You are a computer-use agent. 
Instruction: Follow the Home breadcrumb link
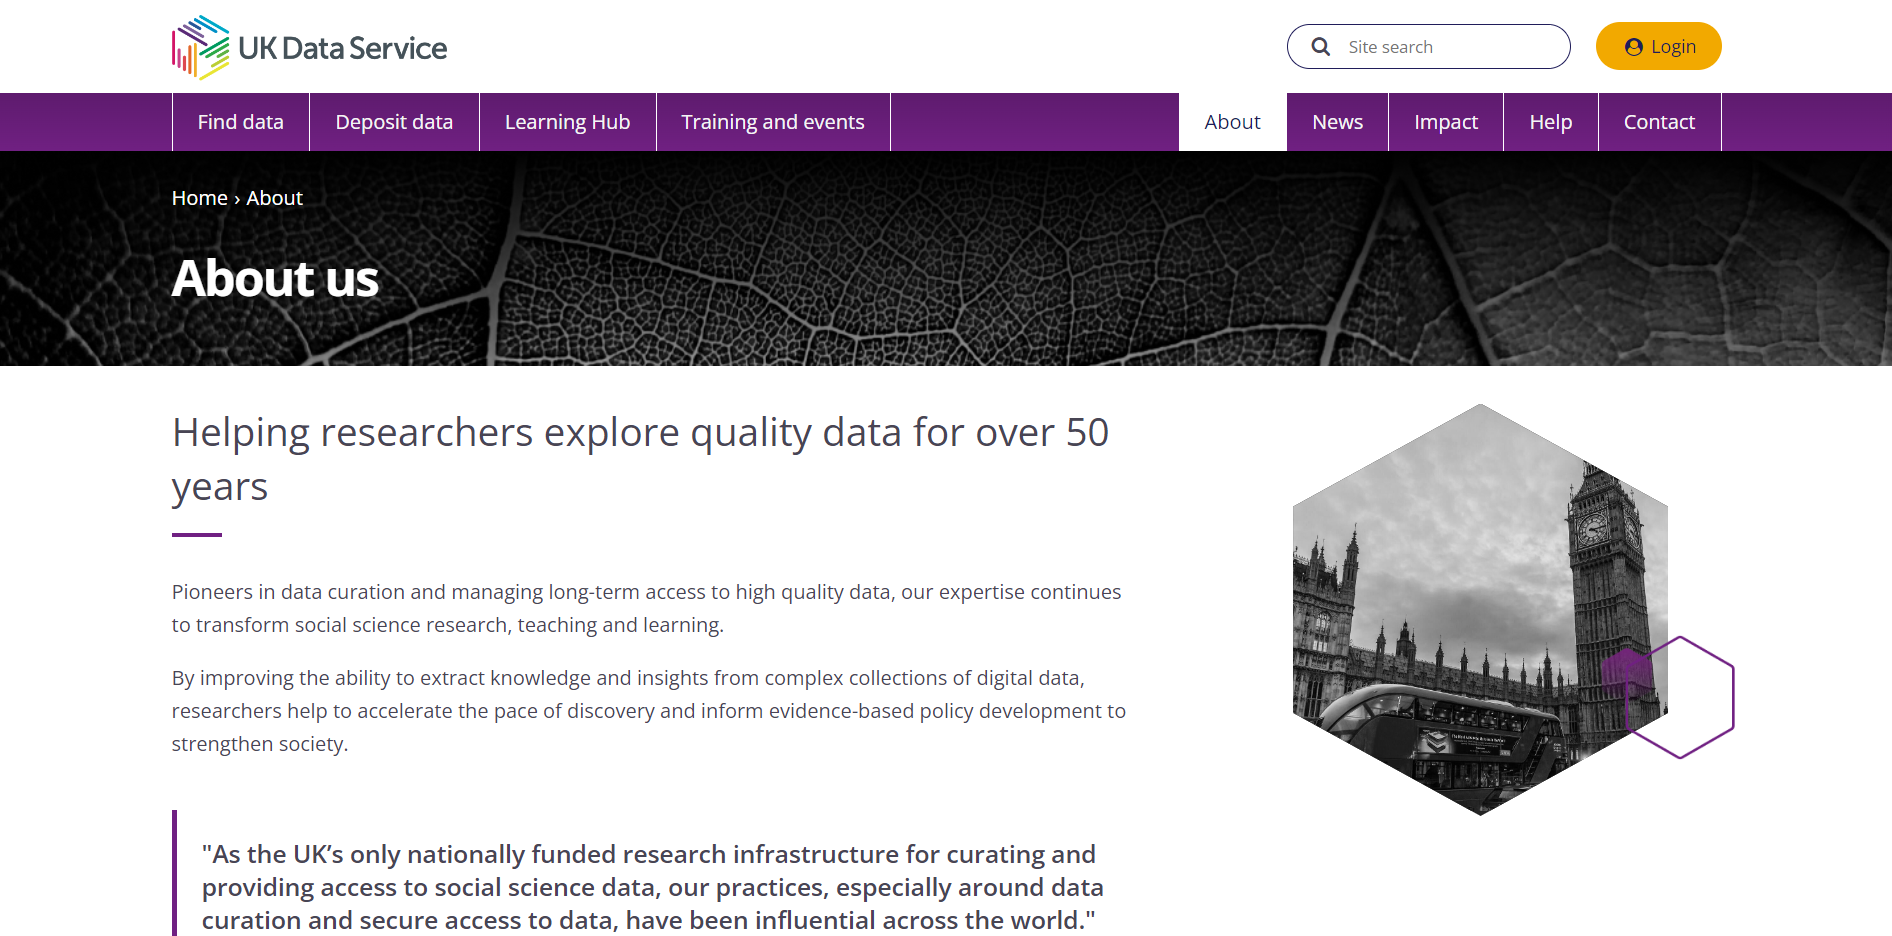(199, 198)
